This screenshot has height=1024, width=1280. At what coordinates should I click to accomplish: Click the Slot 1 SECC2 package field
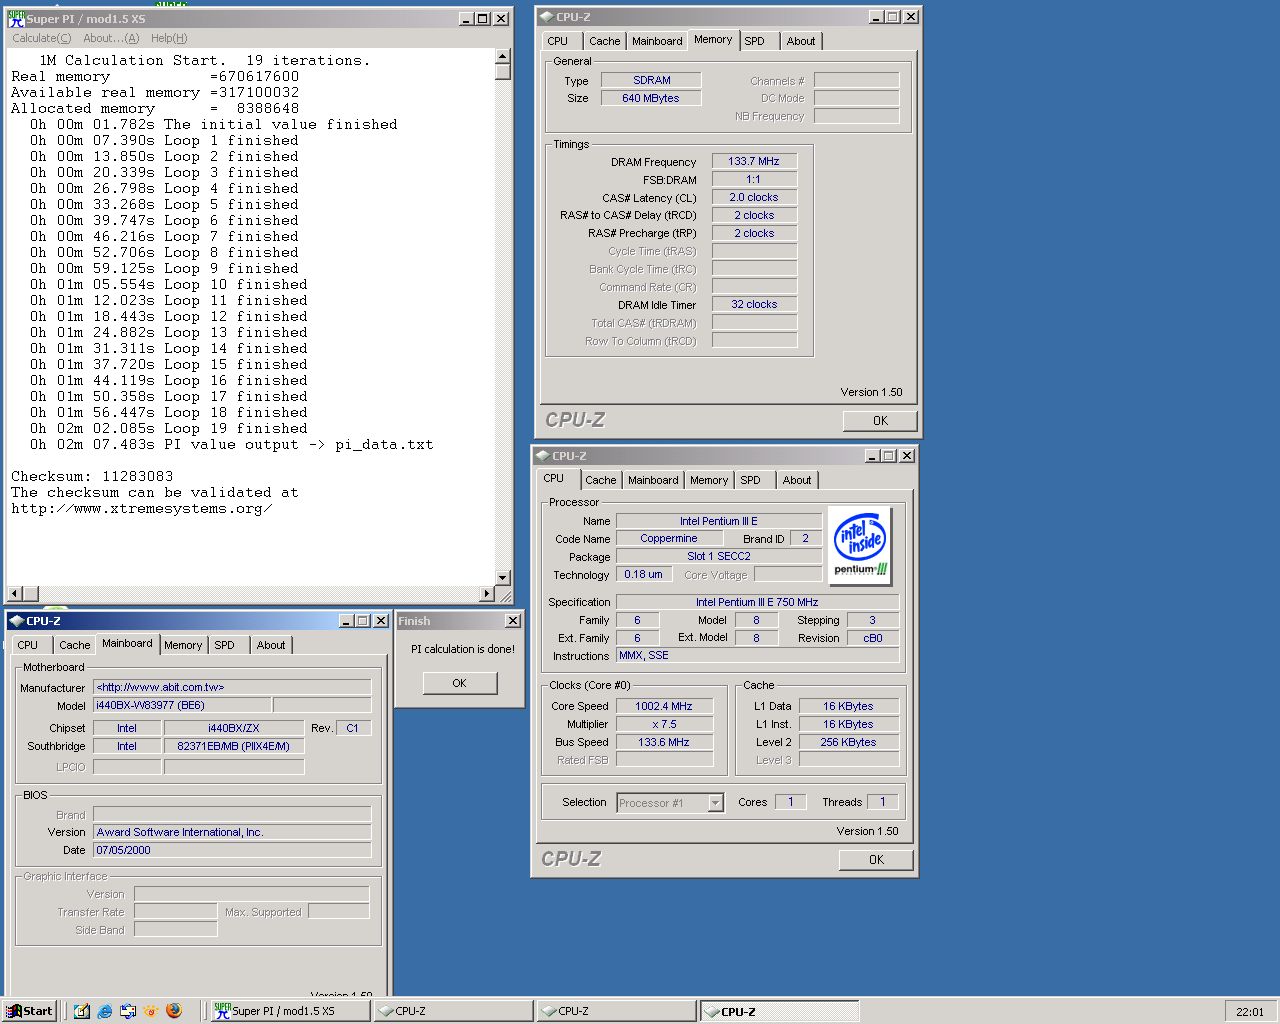[719, 556]
